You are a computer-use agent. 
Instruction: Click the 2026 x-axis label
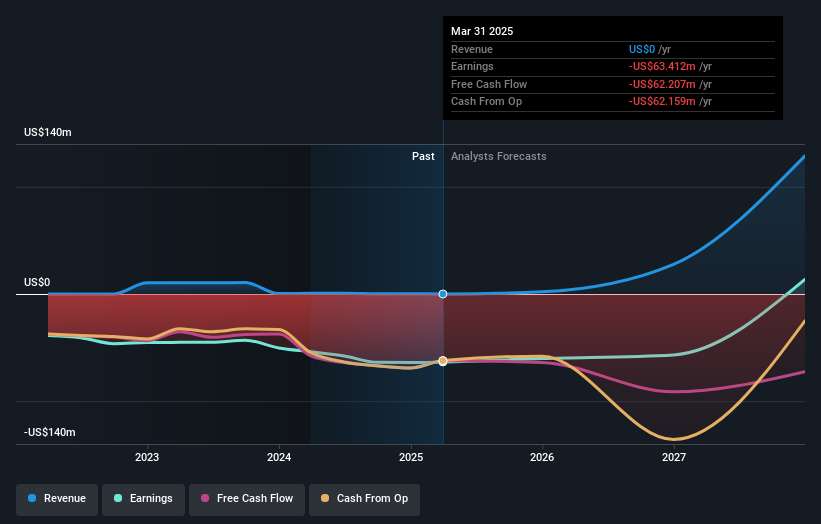pyautogui.click(x=542, y=457)
